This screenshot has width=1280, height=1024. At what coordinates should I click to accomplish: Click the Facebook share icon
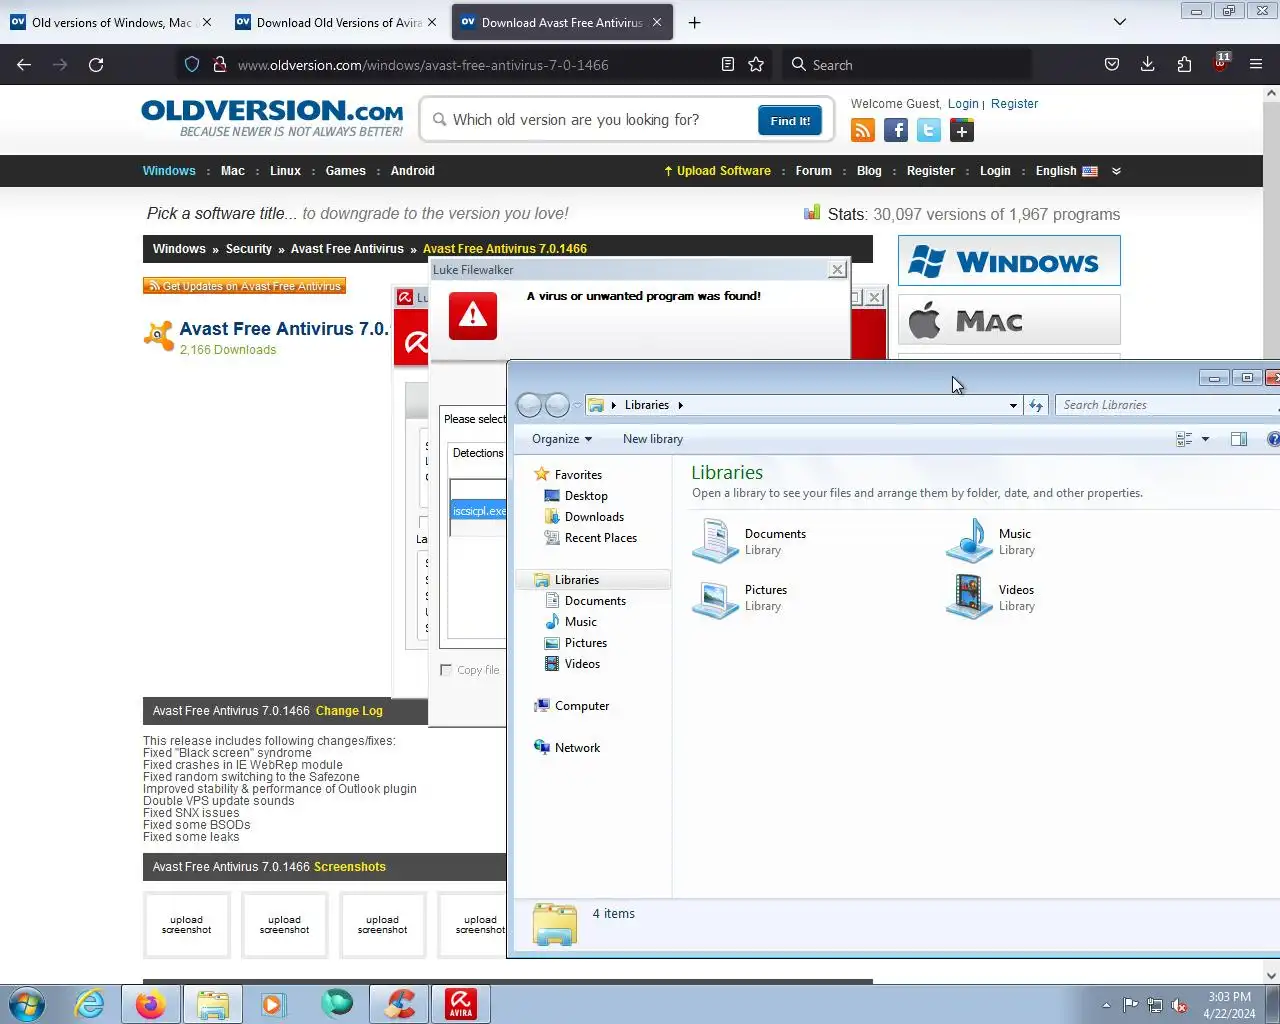896,130
